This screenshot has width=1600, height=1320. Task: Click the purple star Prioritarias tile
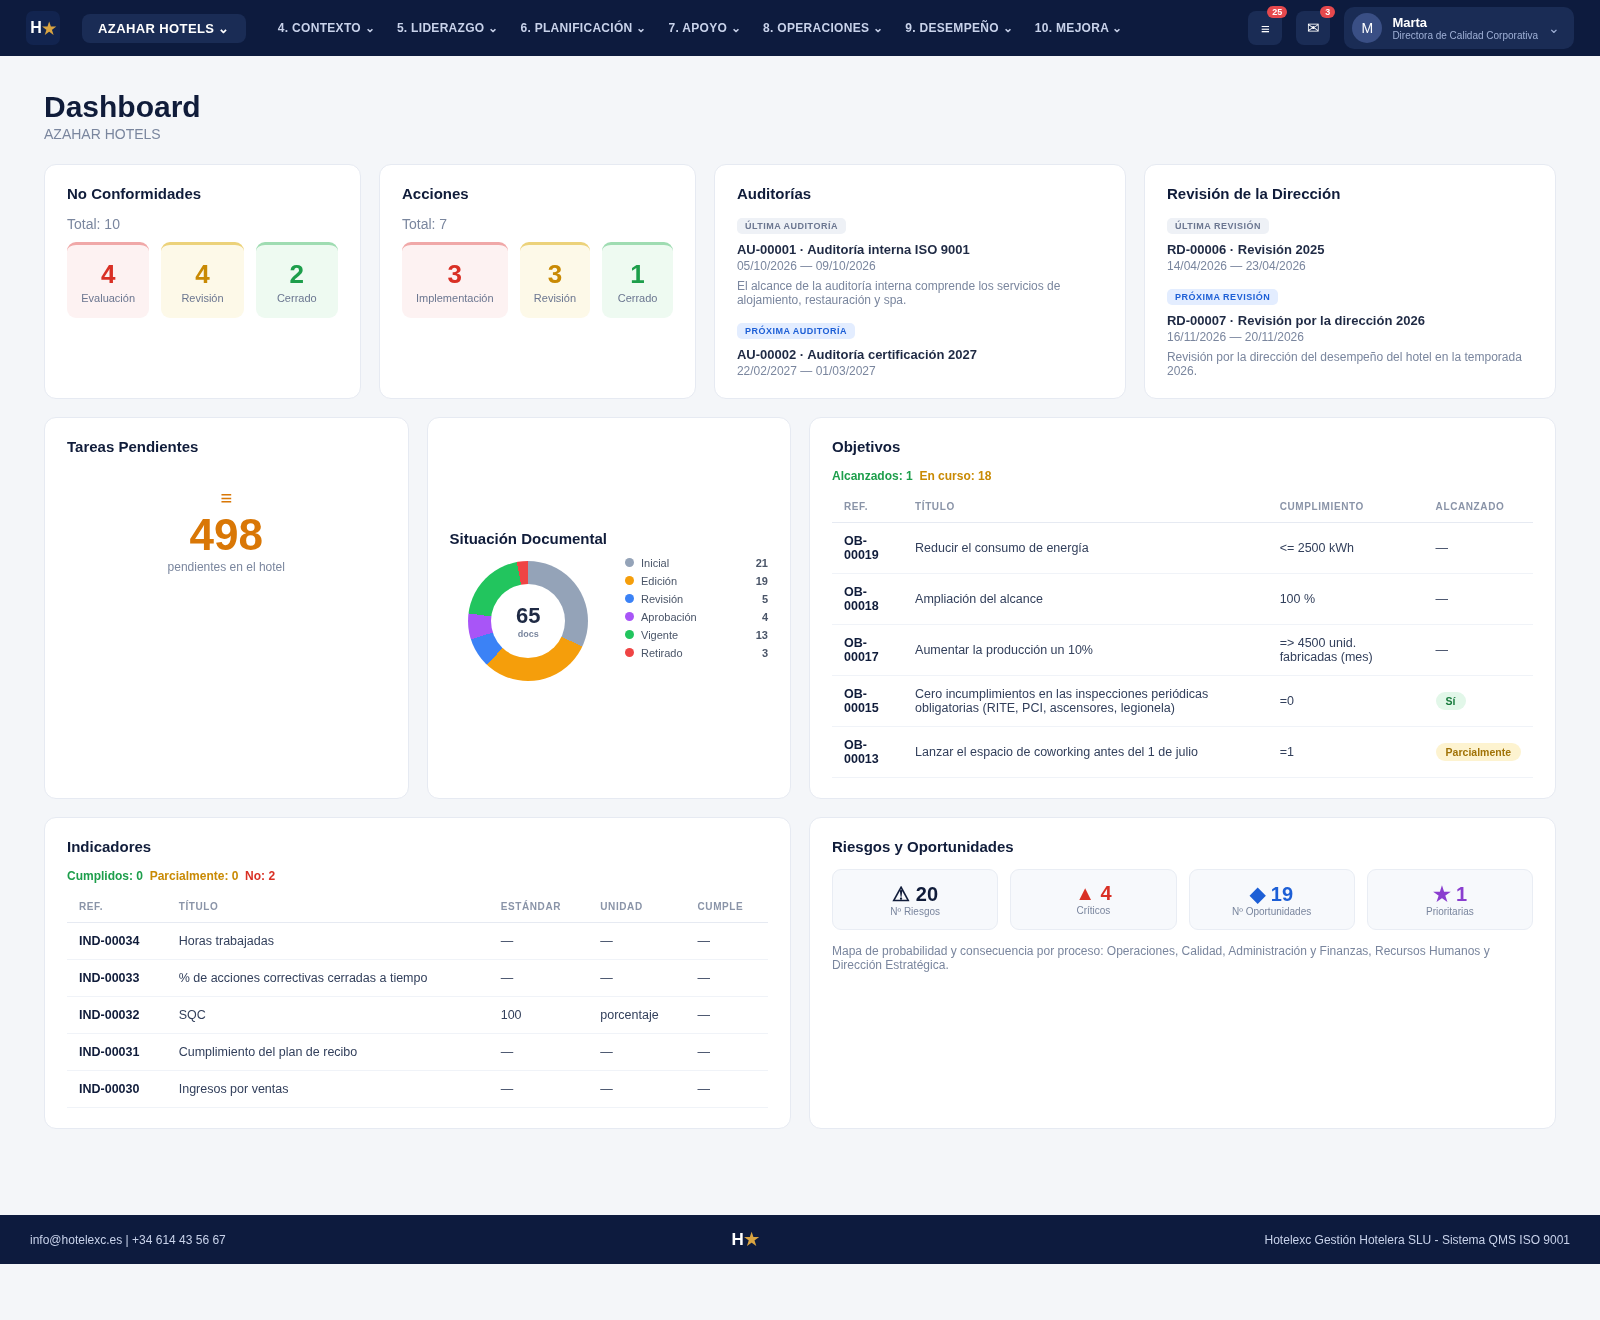pyautogui.click(x=1450, y=899)
